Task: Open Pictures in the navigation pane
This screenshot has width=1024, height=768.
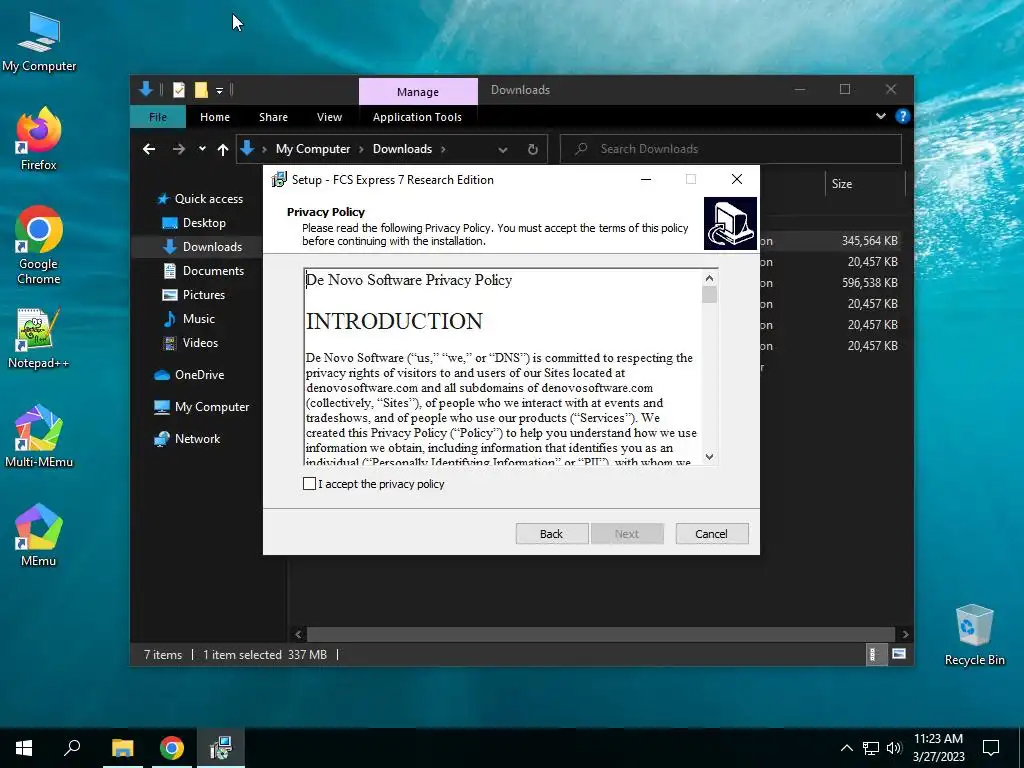Action: coord(193,295)
